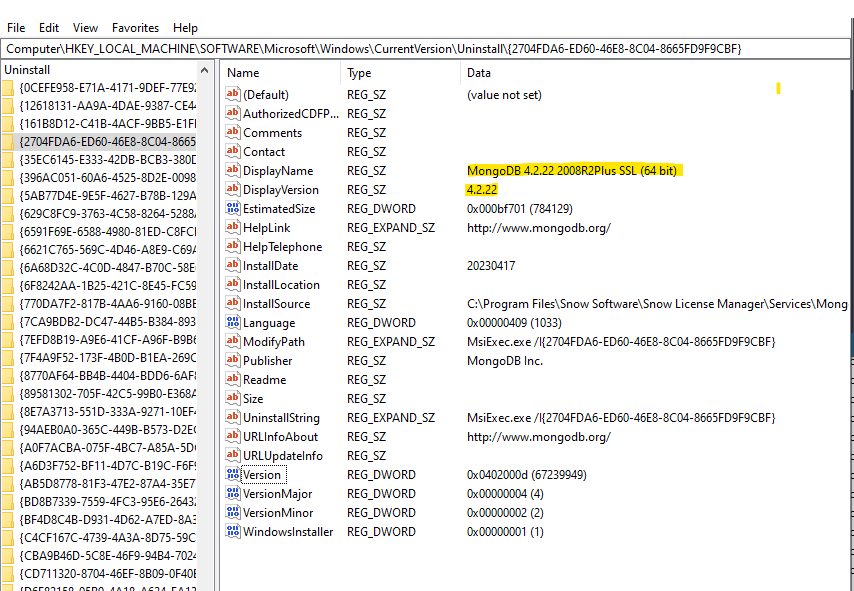Select the {5AB77D4E-9E5F-4627 registry key
The height and width of the screenshot is (591, 854).
click(x=107, y=196)
